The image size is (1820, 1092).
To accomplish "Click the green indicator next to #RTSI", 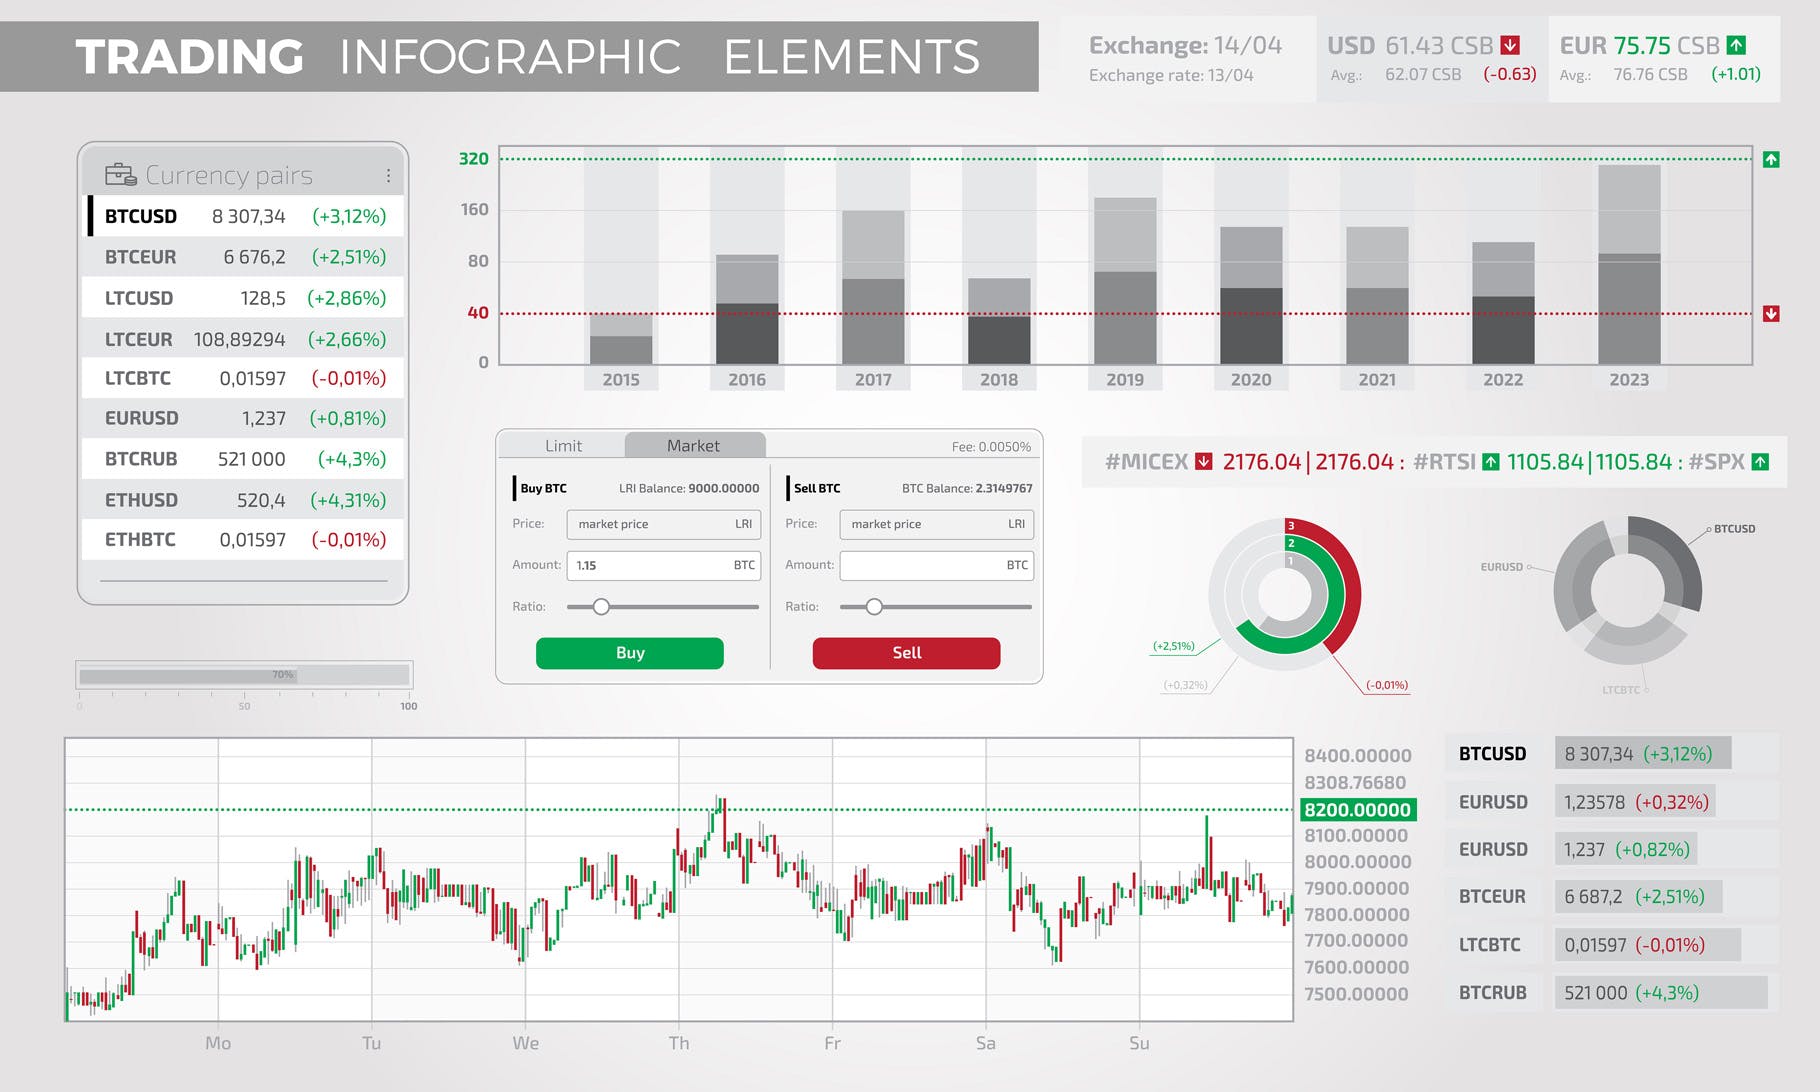I will (x=1489, y=462).
